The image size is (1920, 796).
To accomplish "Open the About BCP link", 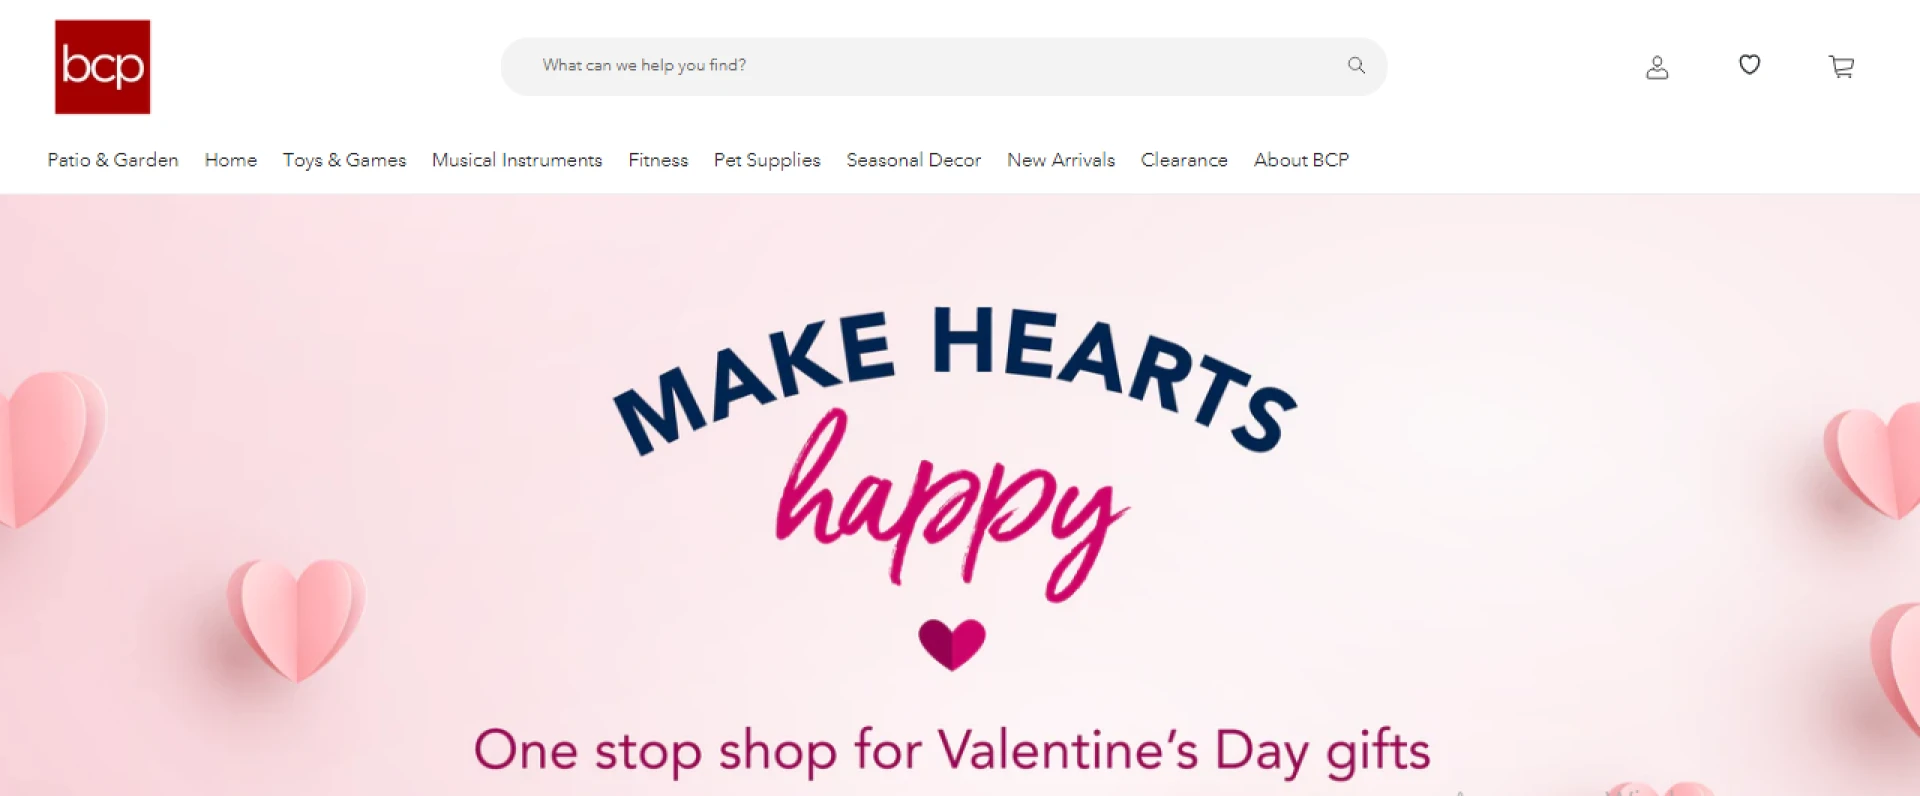I will [1301, 160].
